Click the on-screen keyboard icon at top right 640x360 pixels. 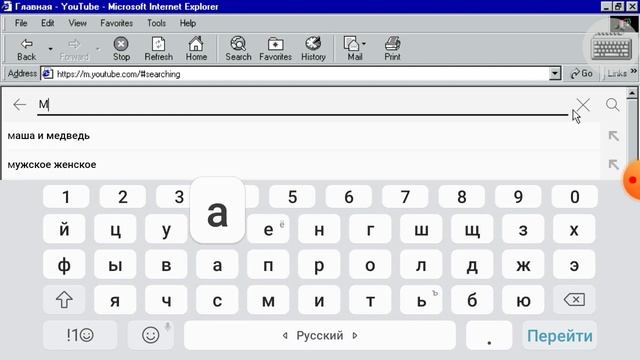tap(611, 48)
